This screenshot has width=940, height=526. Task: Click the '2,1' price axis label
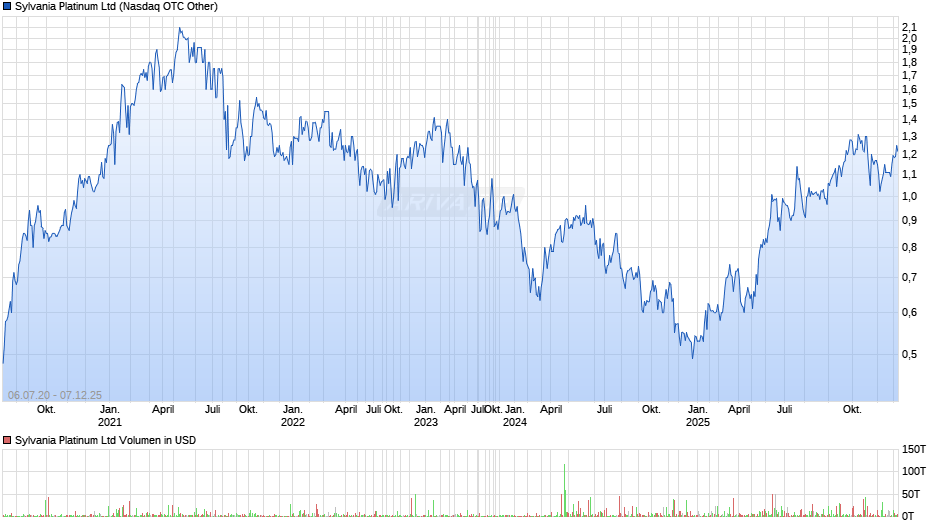pyautogui.click(x=909, y=27)
